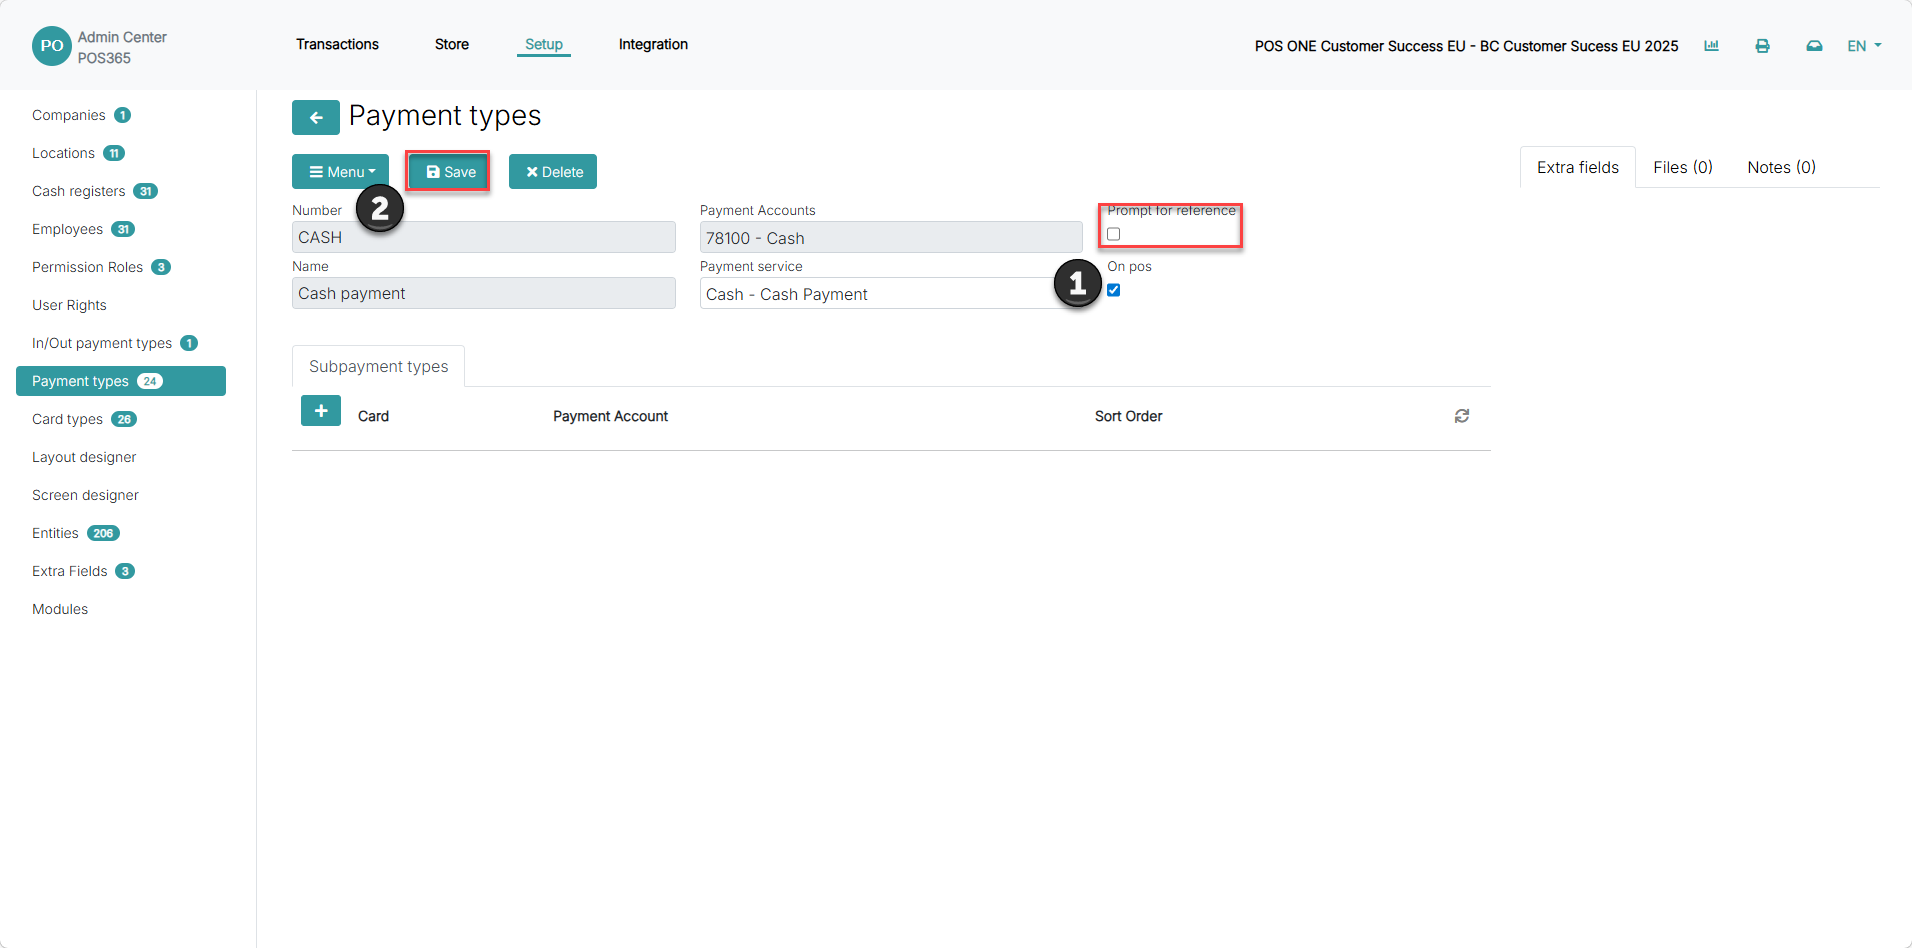Image resolution: width=1912 pixels, height=948 pixels.
Task: Open the Transactions menu
Action: pos(337,44)
